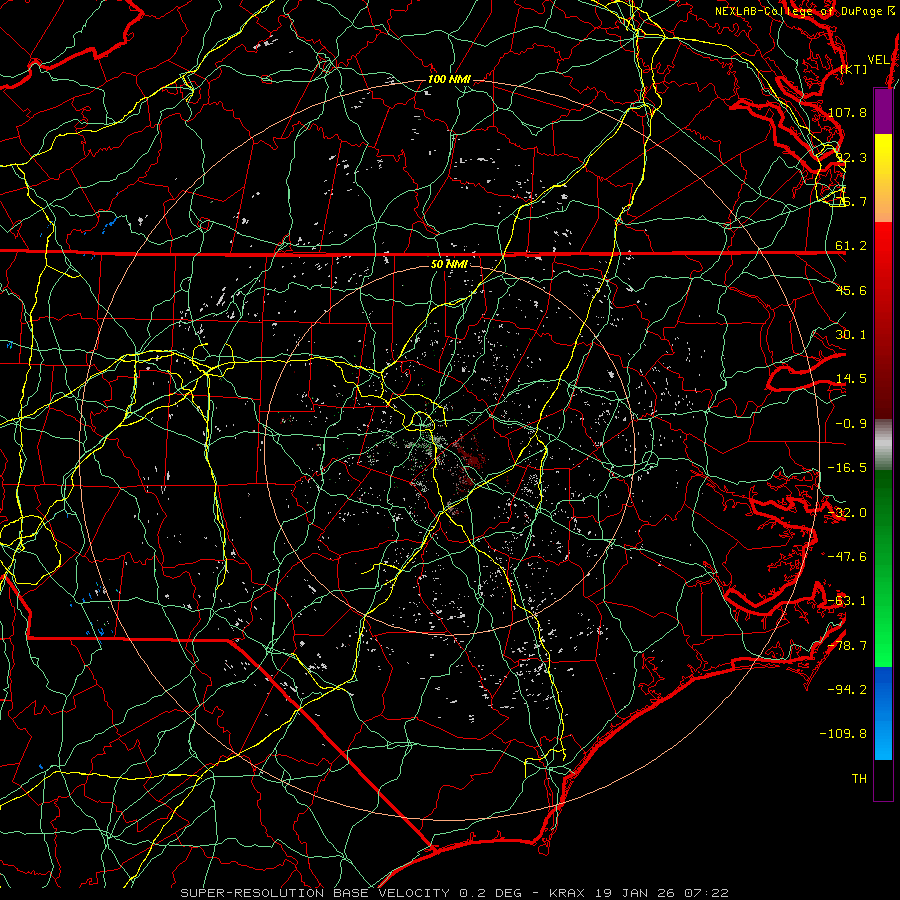Viewport: 900px width, 900px height.
Task: Click the -0.9 legend value
Action: pyautogui.click(x=851, y=424)
